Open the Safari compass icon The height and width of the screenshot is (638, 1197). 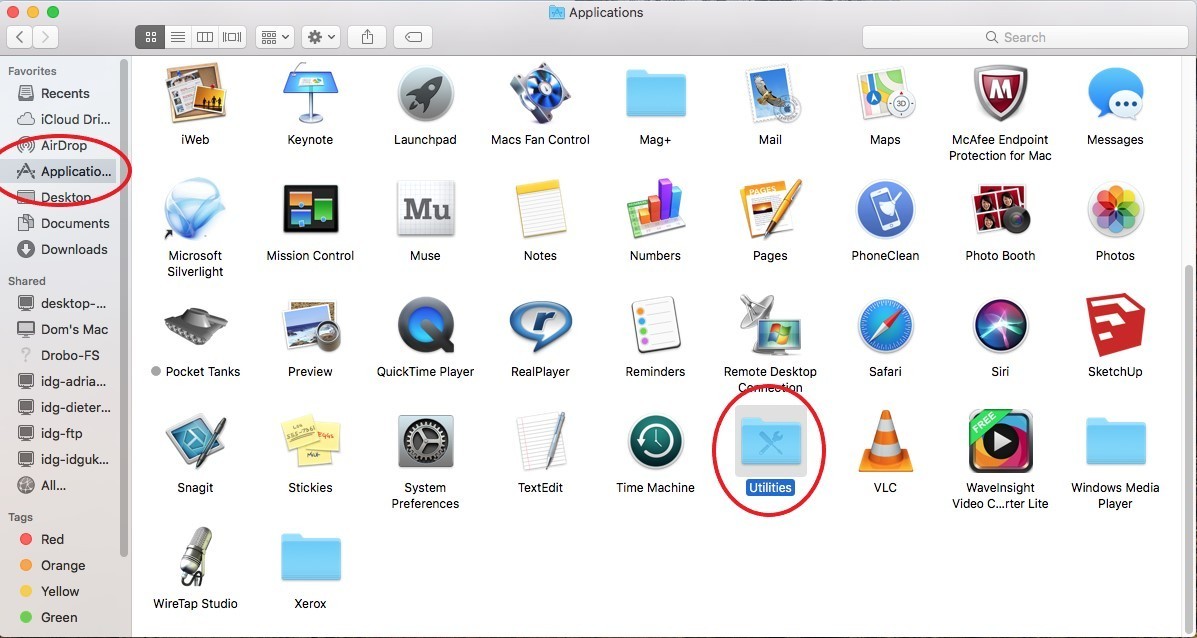coord(885,326)
